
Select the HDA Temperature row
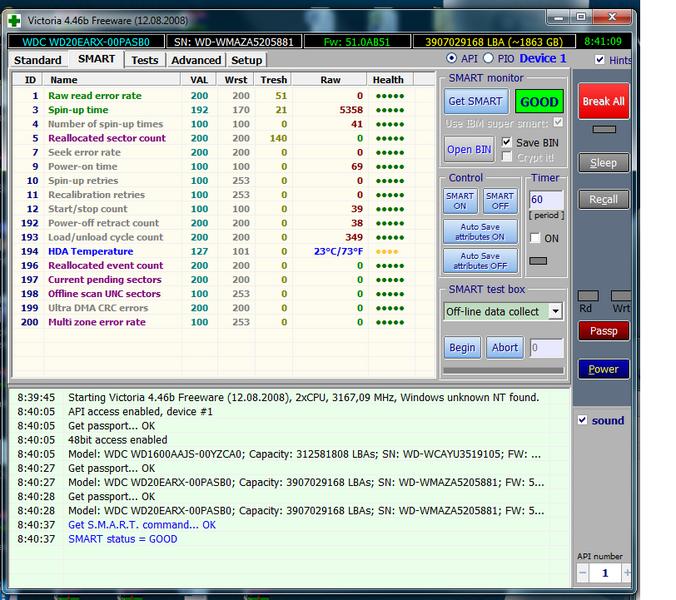tap(223, 251)
